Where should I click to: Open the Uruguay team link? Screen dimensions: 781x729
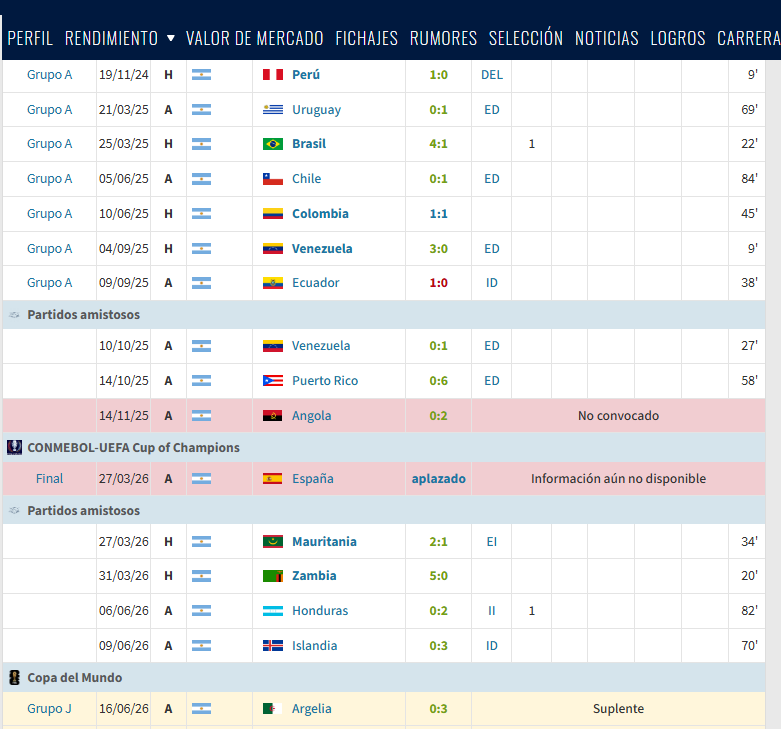316,110
